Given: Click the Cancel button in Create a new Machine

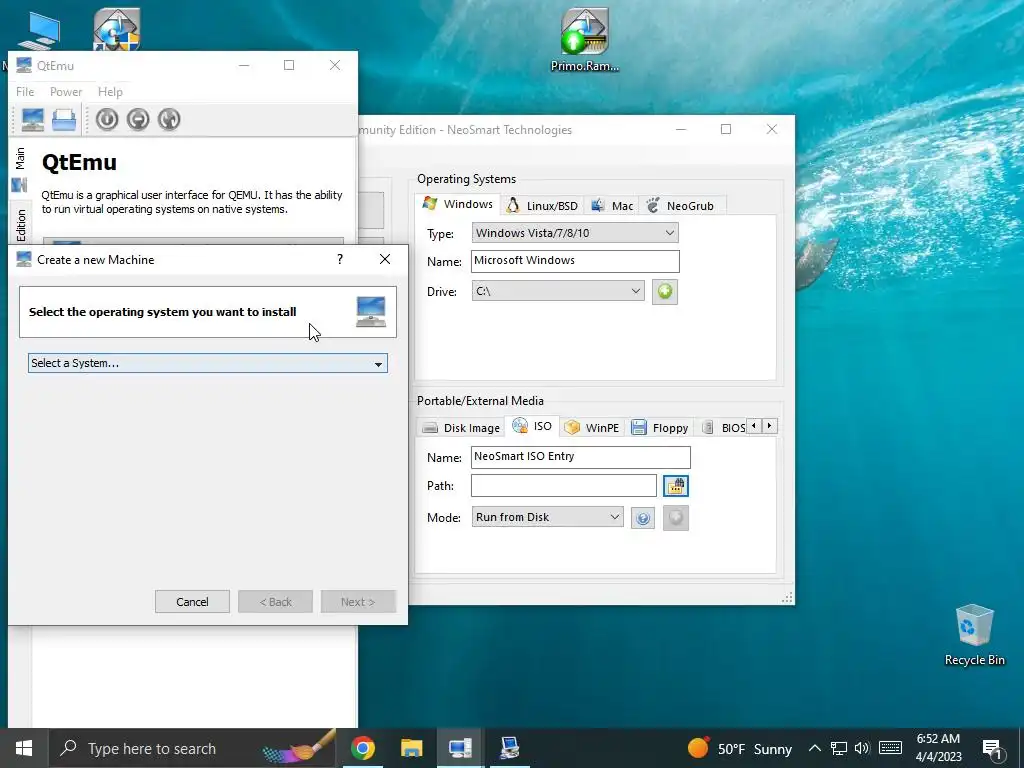Looking at the screenshot, I should coord(192,601).
